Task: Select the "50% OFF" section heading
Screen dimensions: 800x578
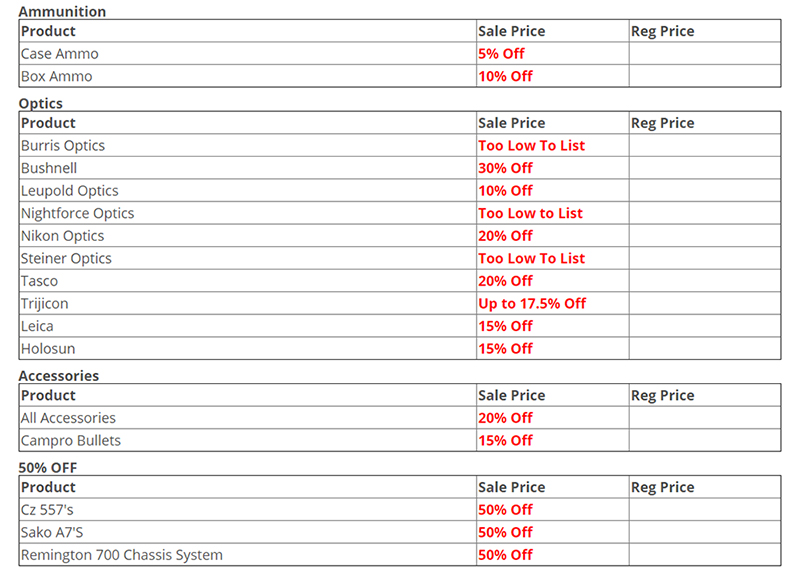Action: (48, 467)
